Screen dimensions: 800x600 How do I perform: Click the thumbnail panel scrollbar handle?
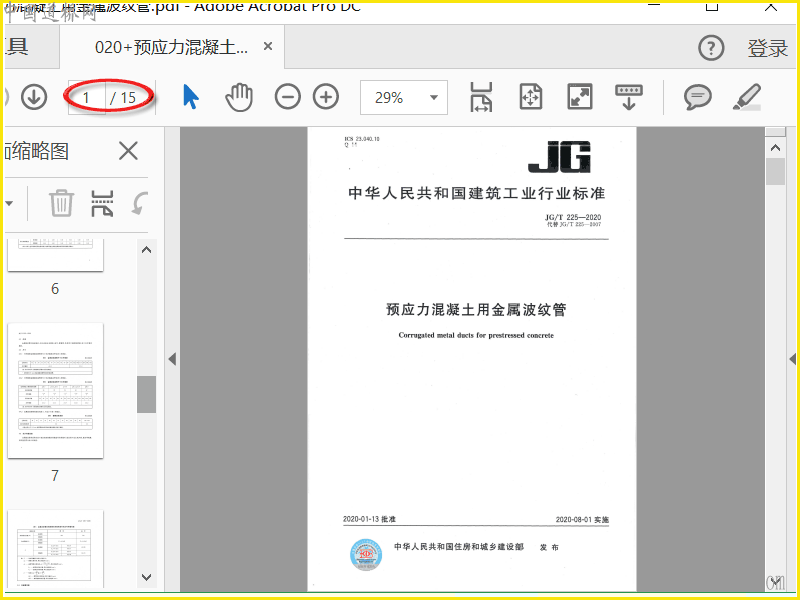(146, 394)
